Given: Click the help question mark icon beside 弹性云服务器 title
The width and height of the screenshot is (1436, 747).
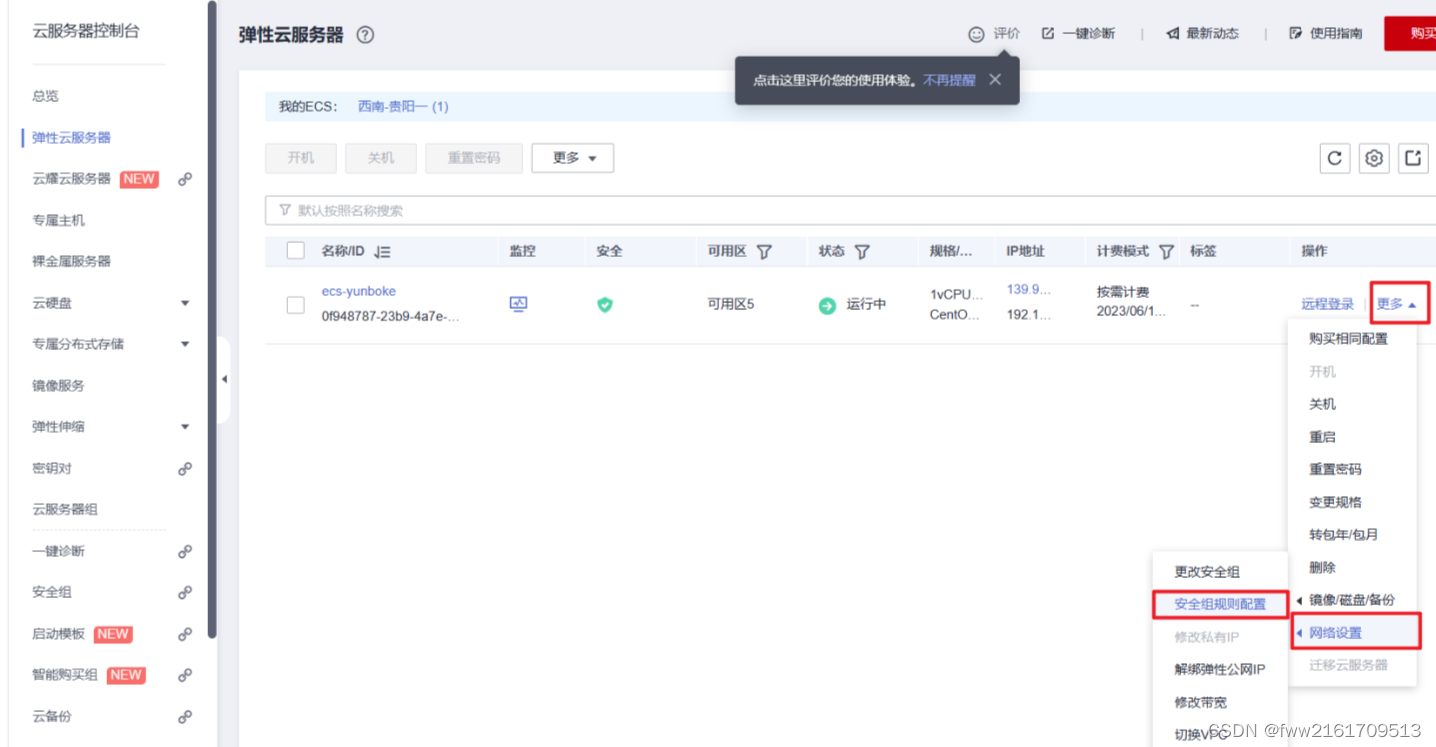Looking at the screenshot, I should tap(365, 35).
